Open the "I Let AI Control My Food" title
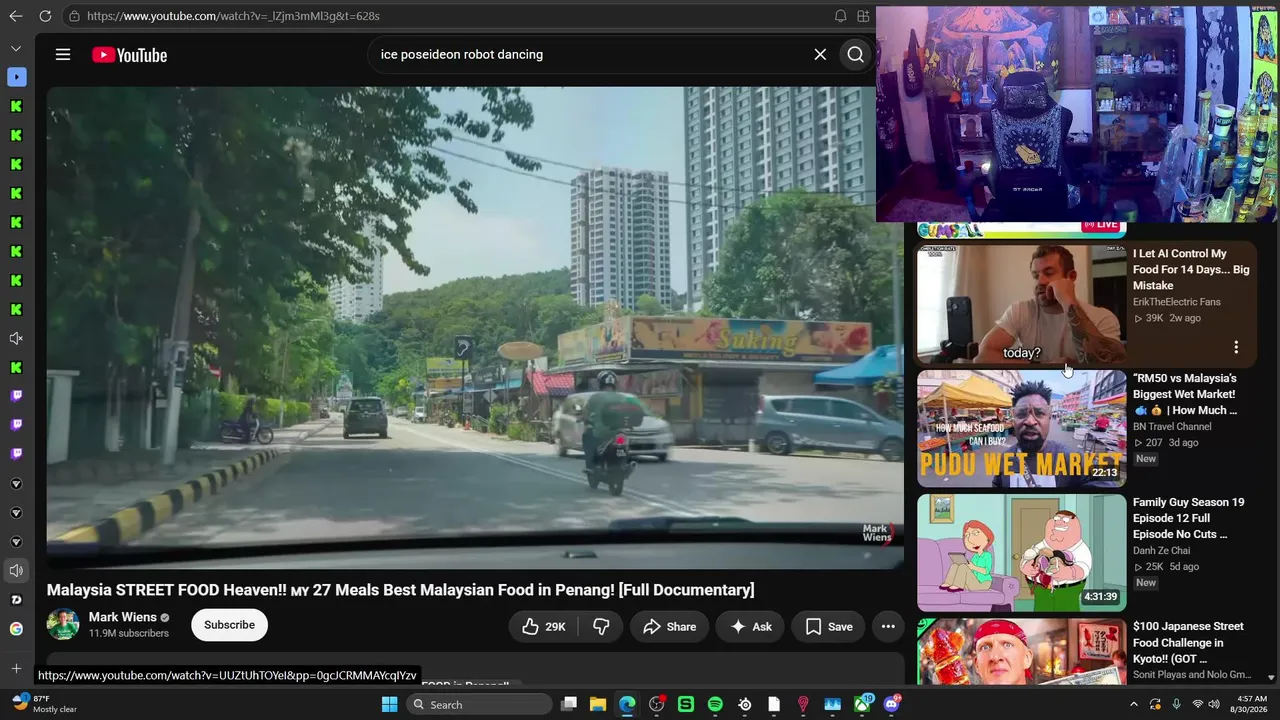 [x=1191, y=270]
